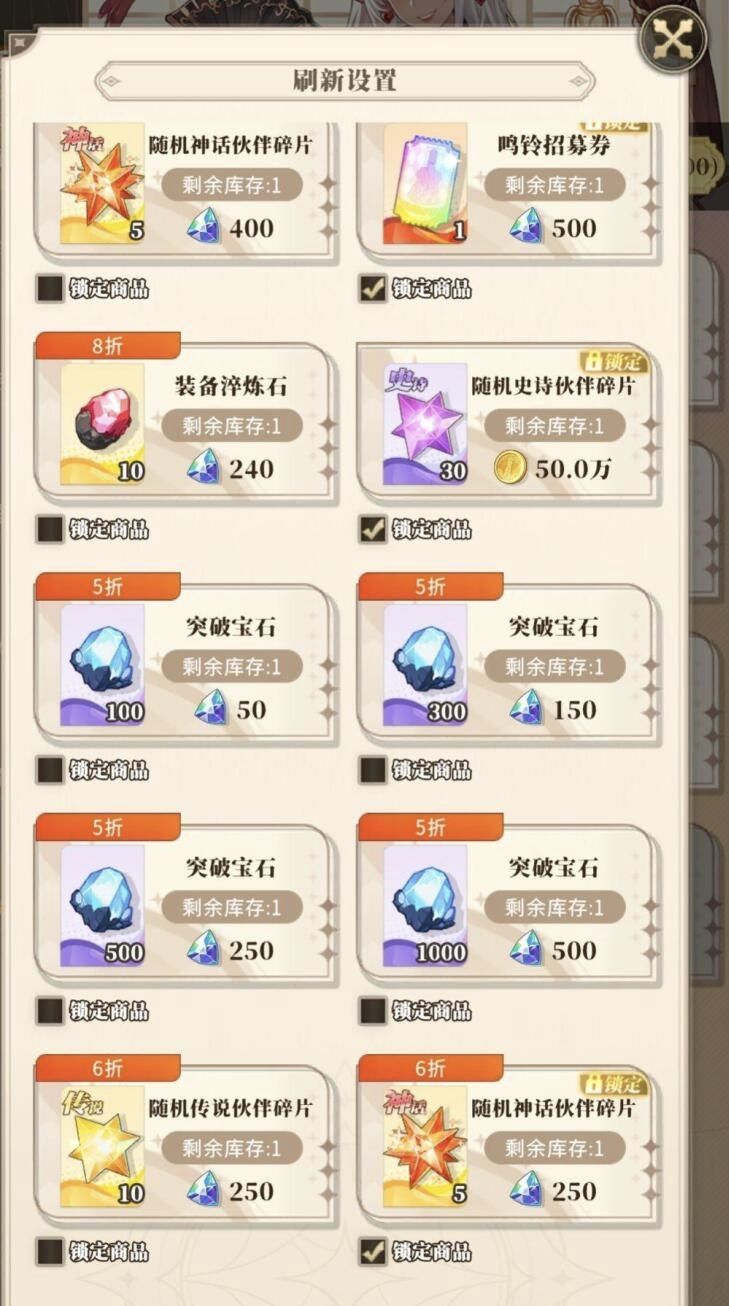This screenshot has height=1306, width=729.
Task: Select 突破宝石 icon with quantity 100
Action: 102,665
